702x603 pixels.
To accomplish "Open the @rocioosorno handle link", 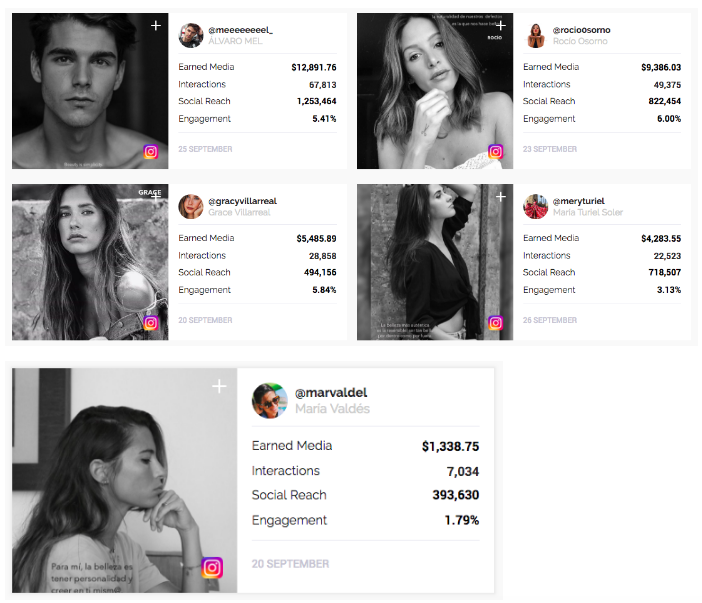I will [x=581, y=30].
